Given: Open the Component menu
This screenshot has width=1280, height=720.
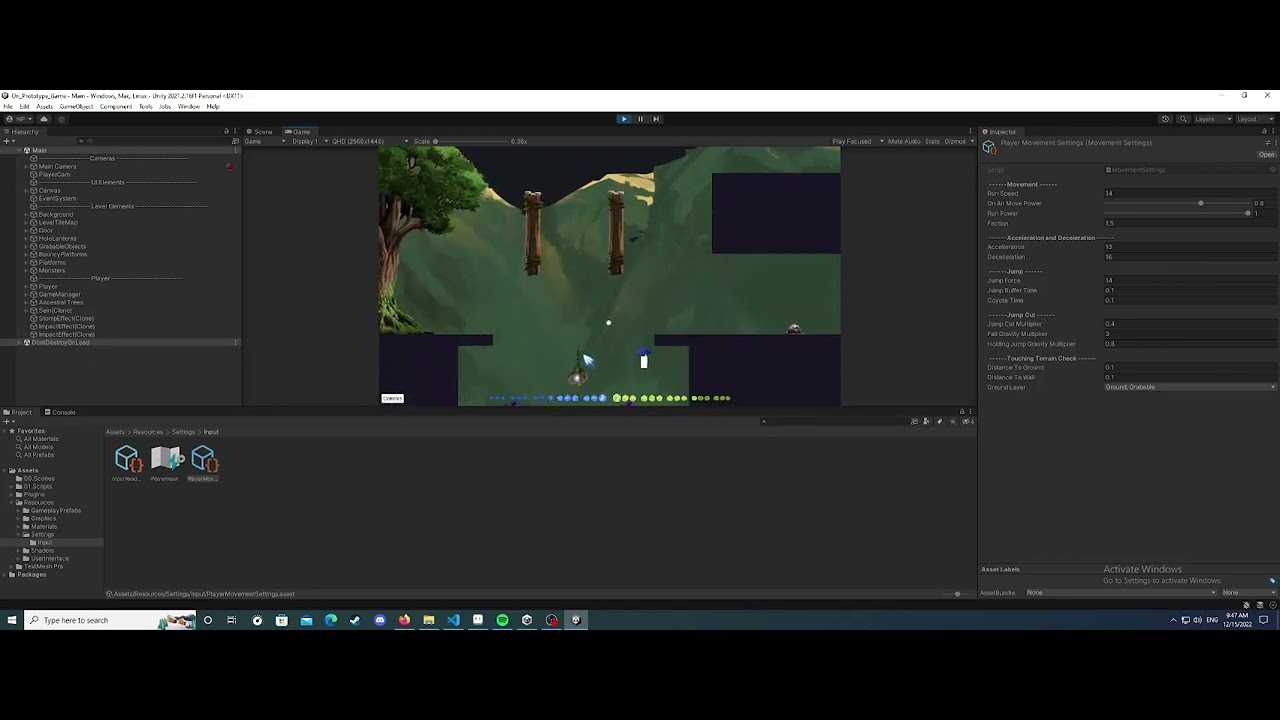Looking at the screenshot, I should [115, 106].
